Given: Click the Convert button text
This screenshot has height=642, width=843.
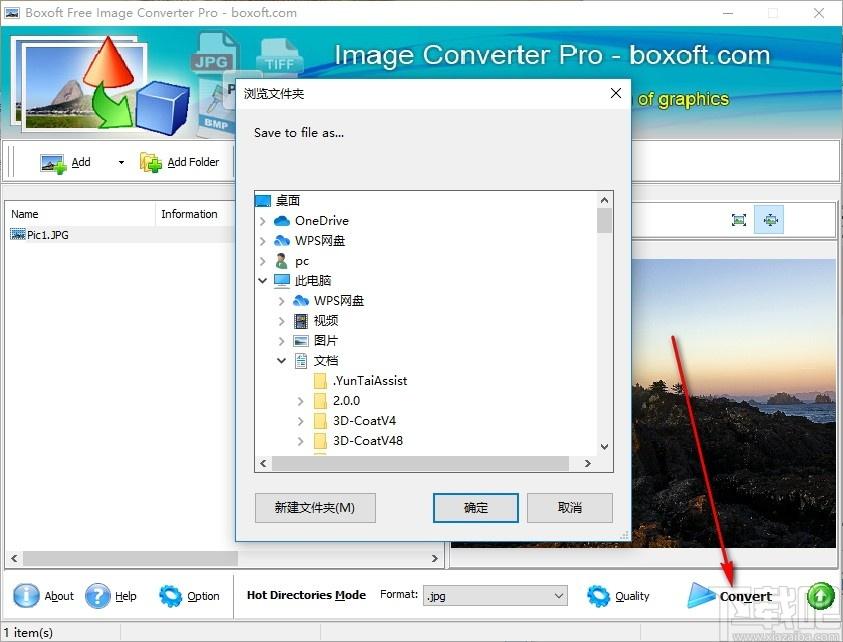Looking at the screenshot, I should pos(746,596).
